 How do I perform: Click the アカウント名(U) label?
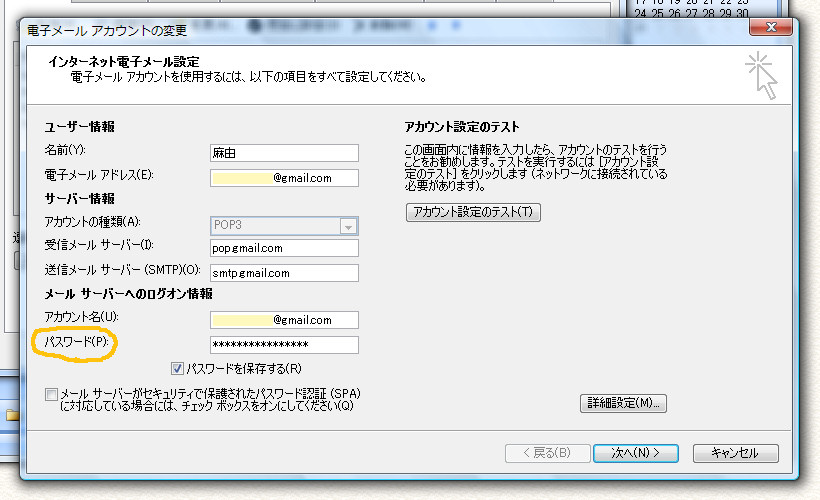[82, 317]
